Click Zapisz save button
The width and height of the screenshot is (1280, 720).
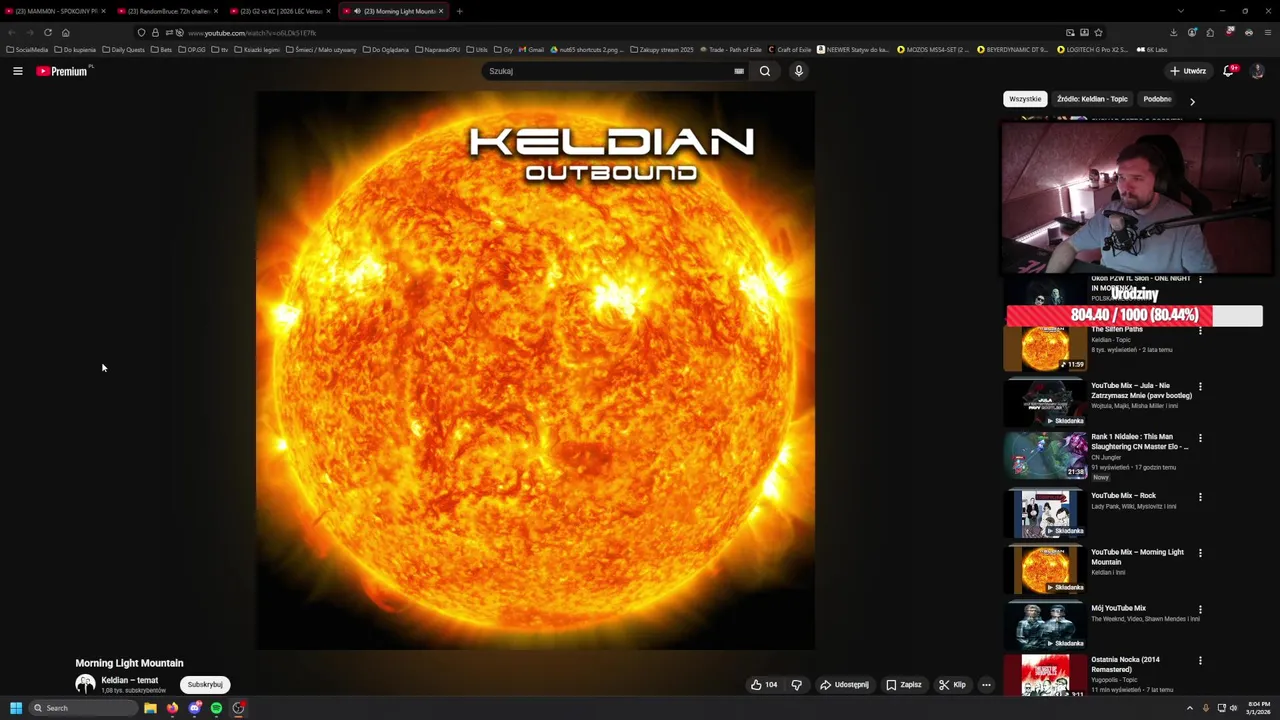coord(904,685)
